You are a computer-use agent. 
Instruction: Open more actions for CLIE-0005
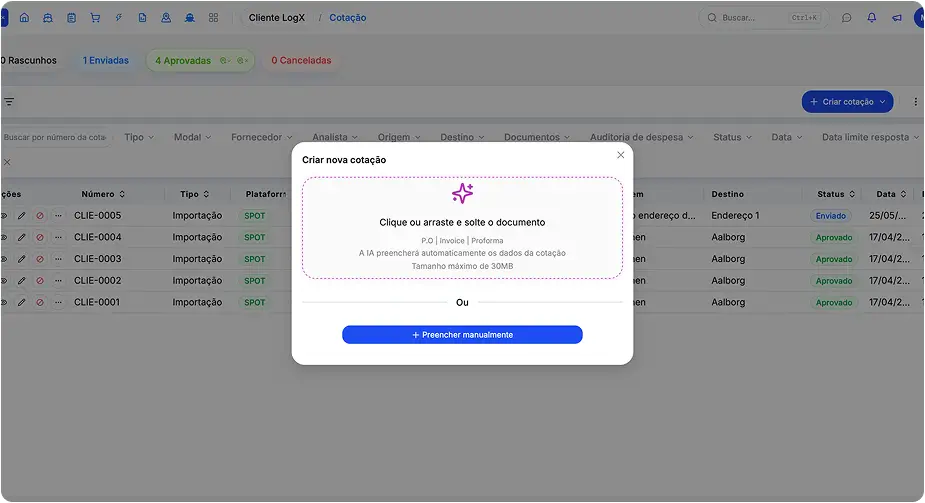pyautogui.click(x=58, y=216)
